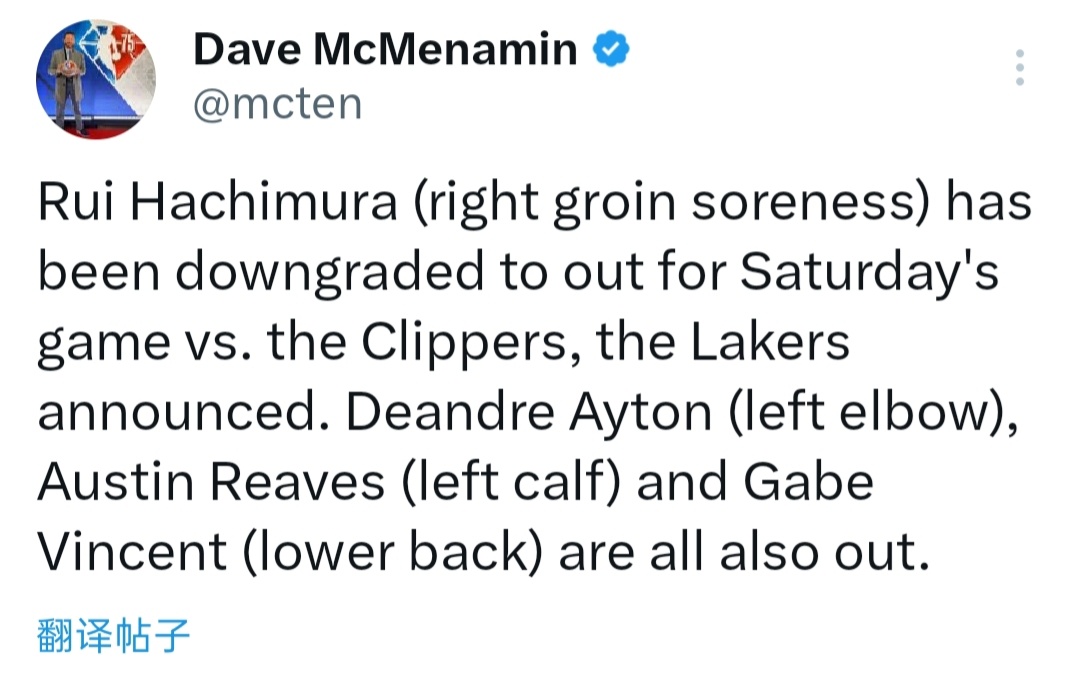Open the three-dot more options menu
The height and width of the screenshot is (682, 1080).
click(x=1019, y=67)
